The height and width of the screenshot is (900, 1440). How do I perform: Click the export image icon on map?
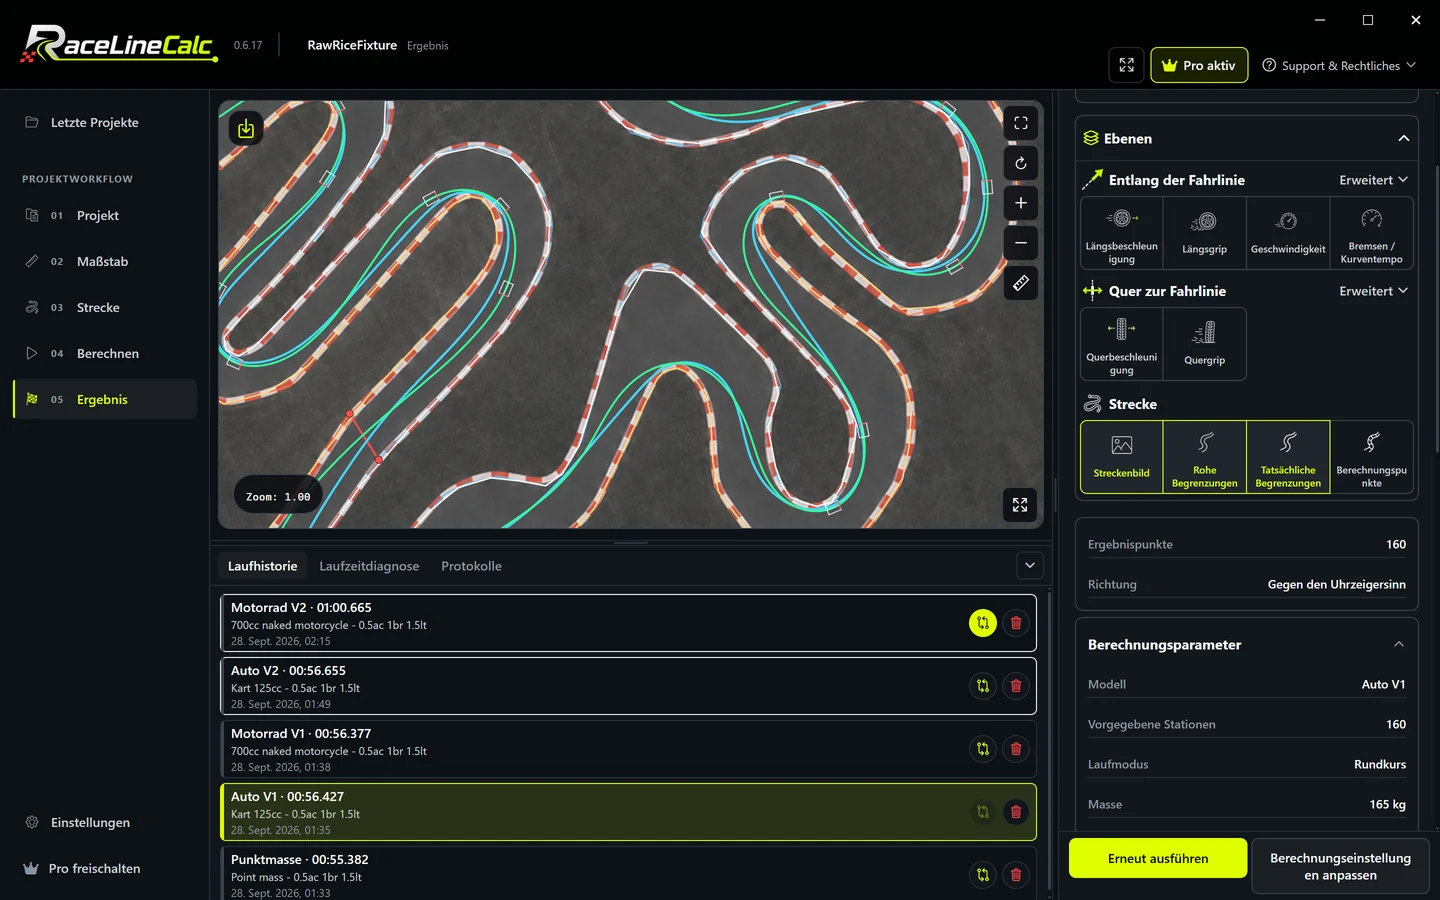[246, 128]
